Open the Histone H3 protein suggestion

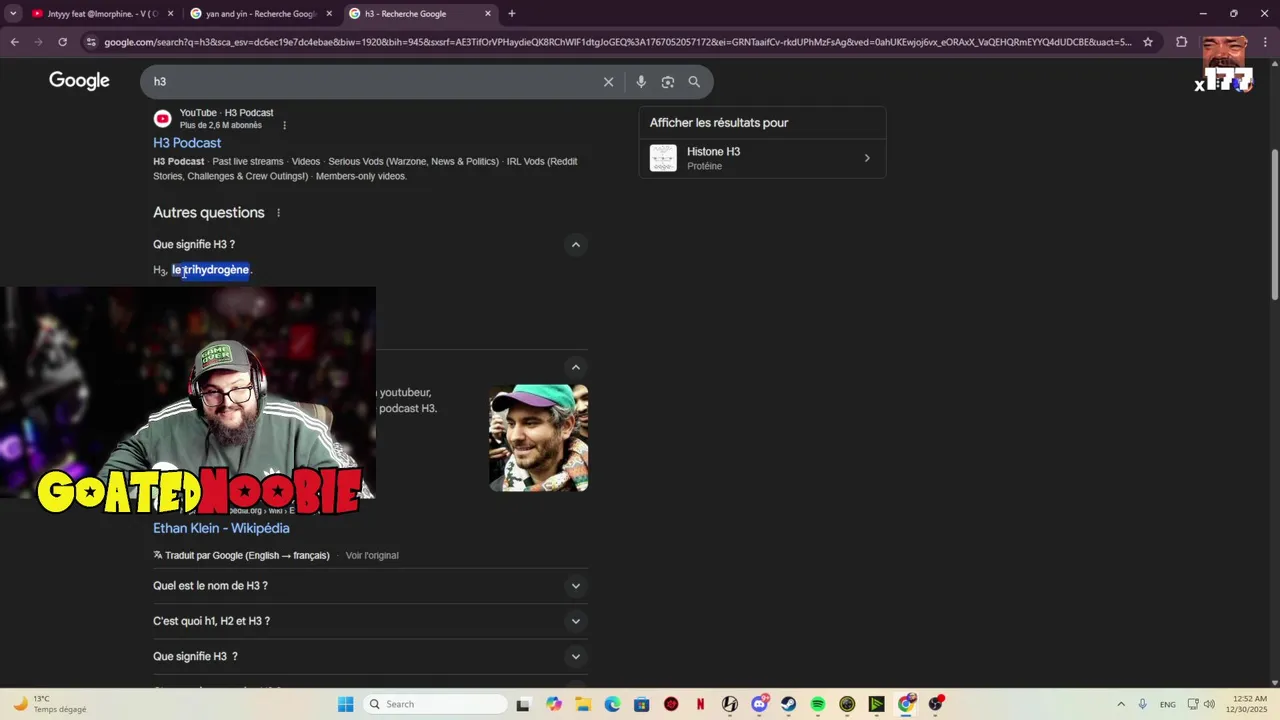click(762, 158)
